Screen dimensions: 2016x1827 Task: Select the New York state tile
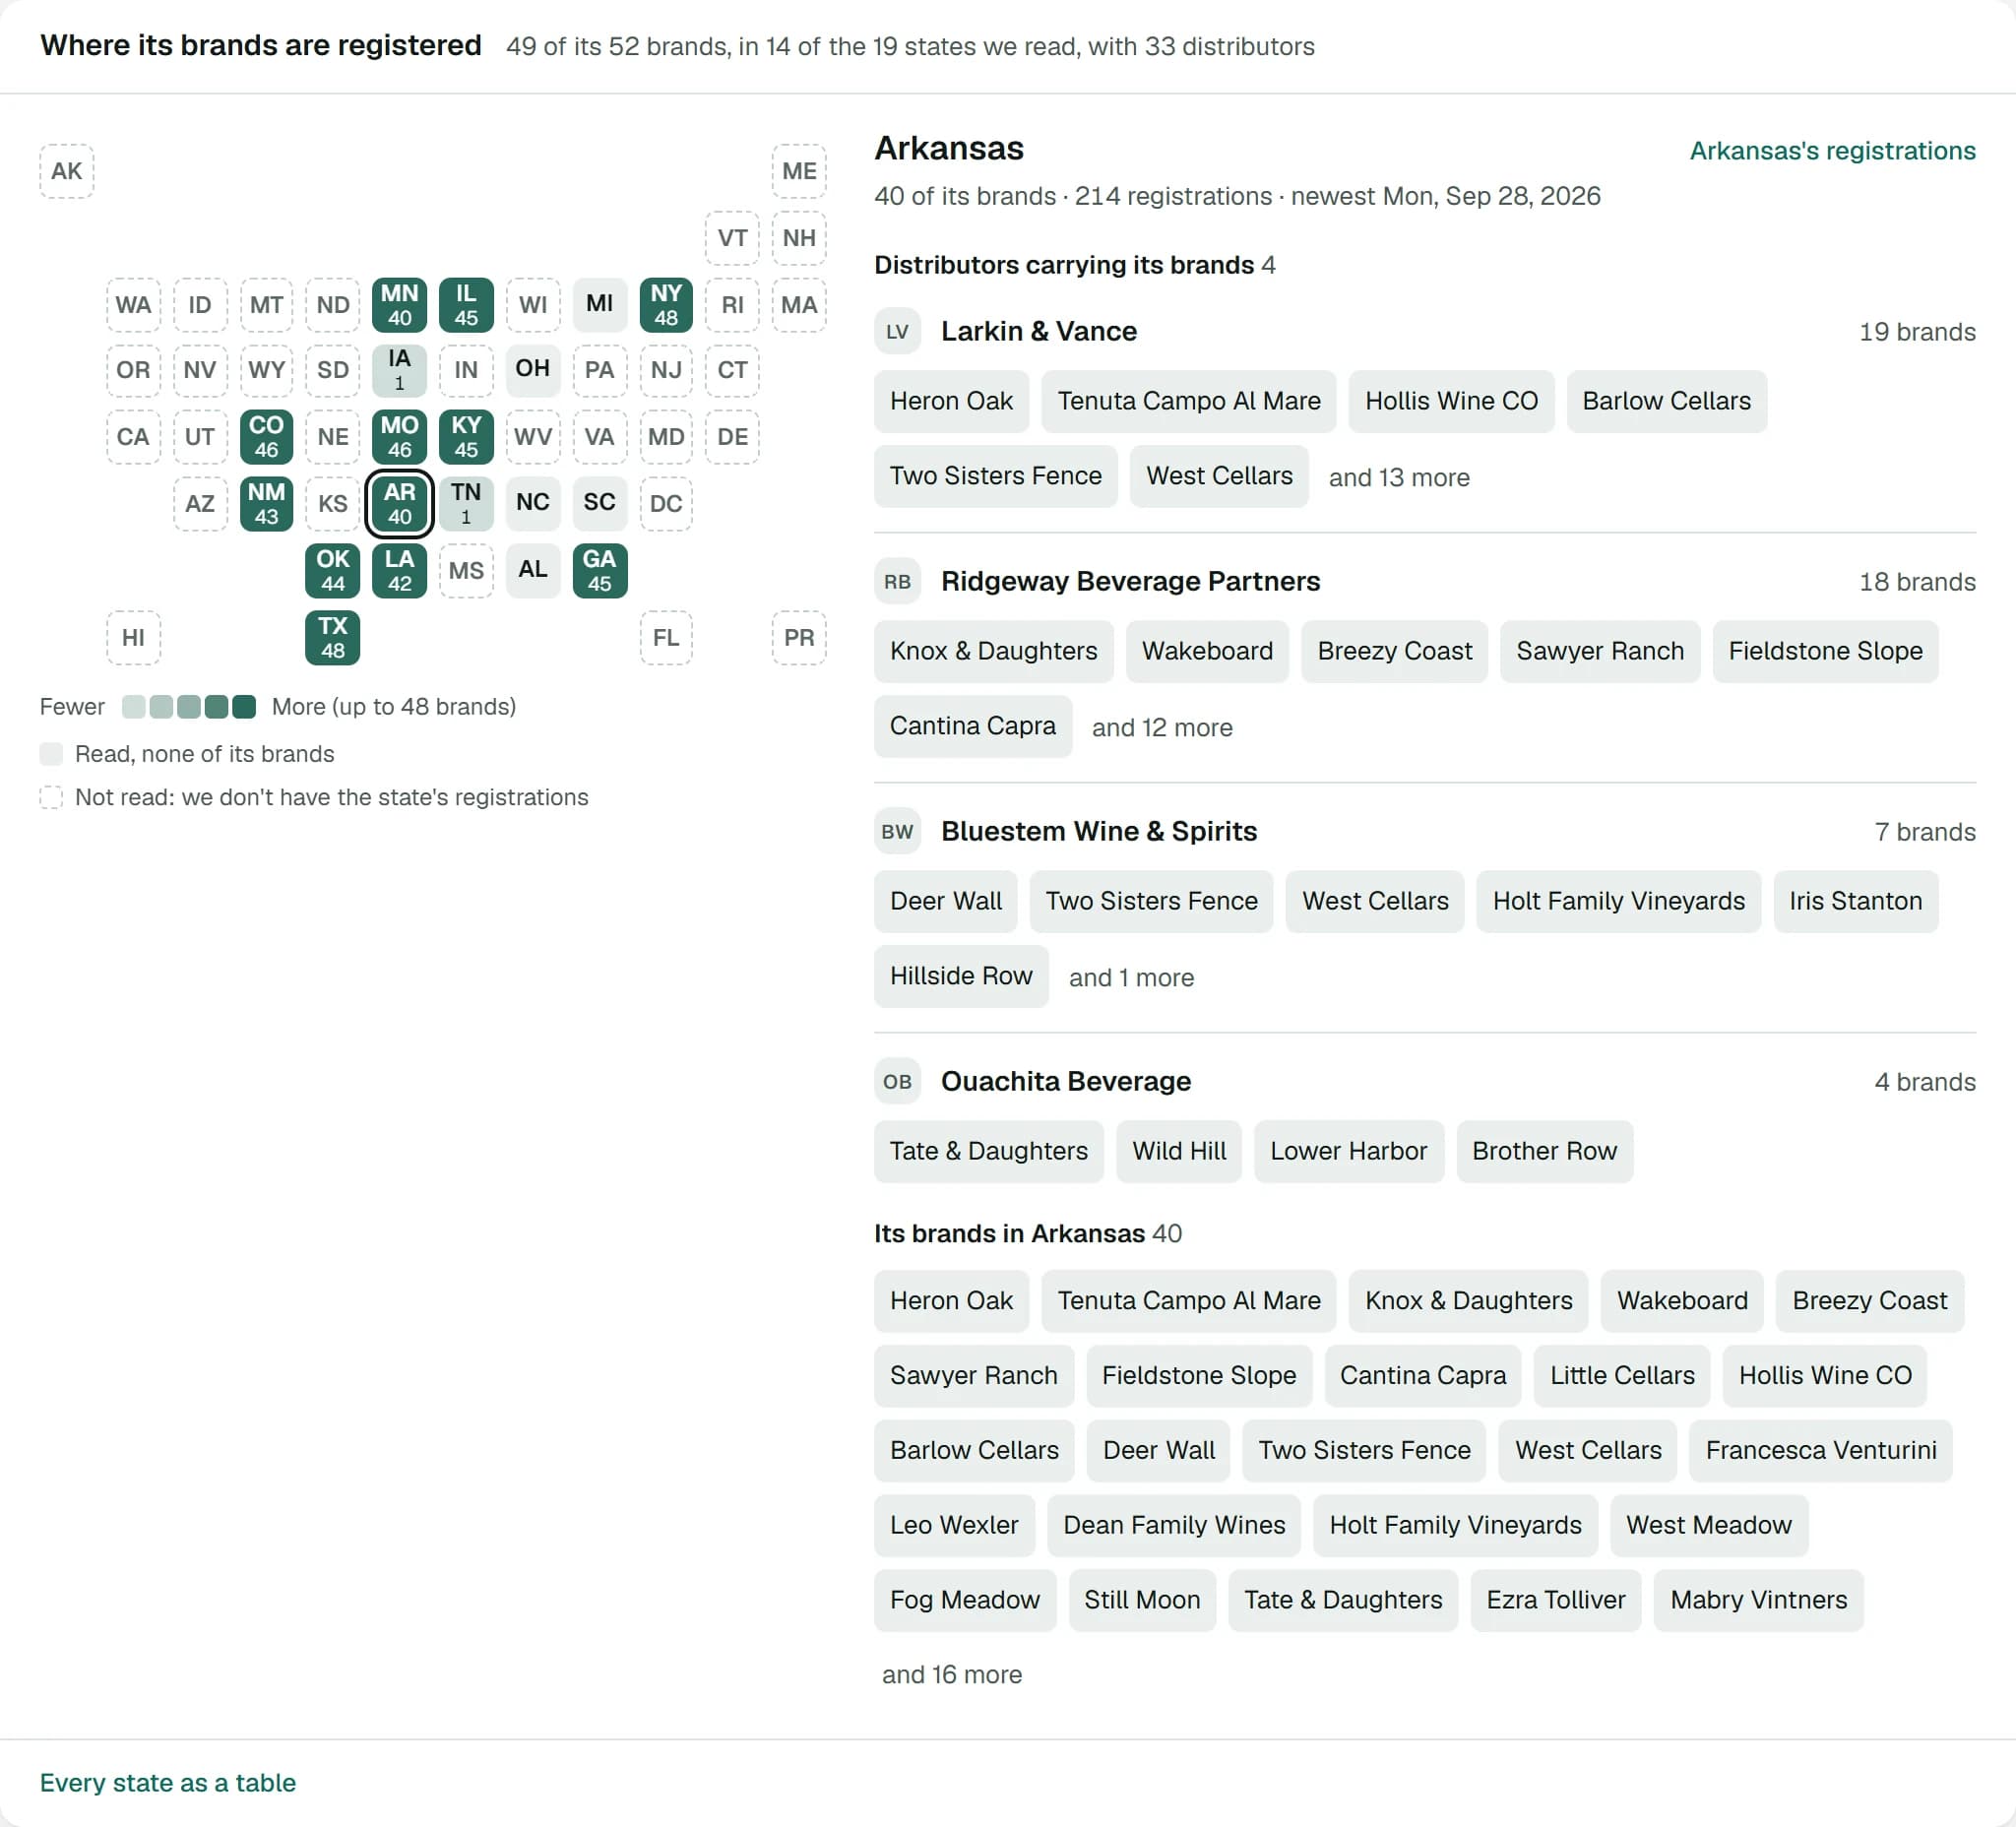[666, 304]
